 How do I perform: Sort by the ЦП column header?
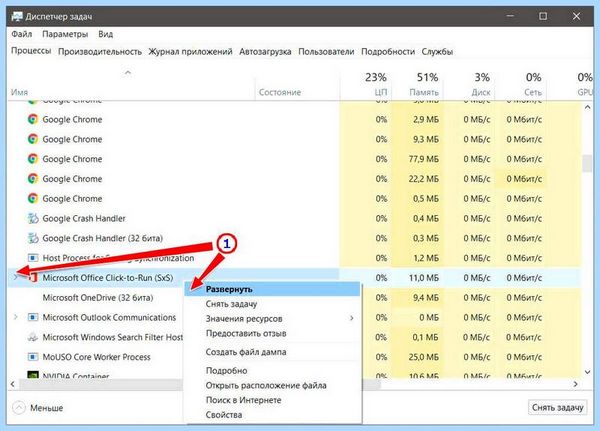pos(381,92)
